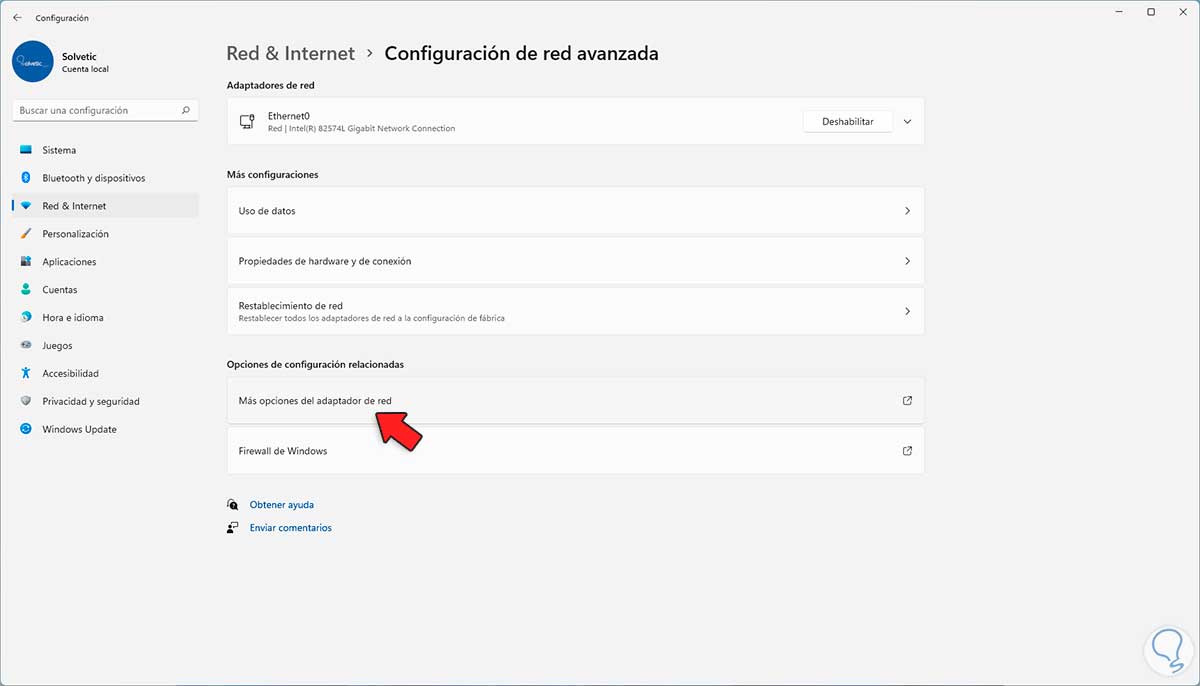Select the Aplicaciones icon in sidebar
This screenshot has height=686, width=1200.
[x=26, y=262]
